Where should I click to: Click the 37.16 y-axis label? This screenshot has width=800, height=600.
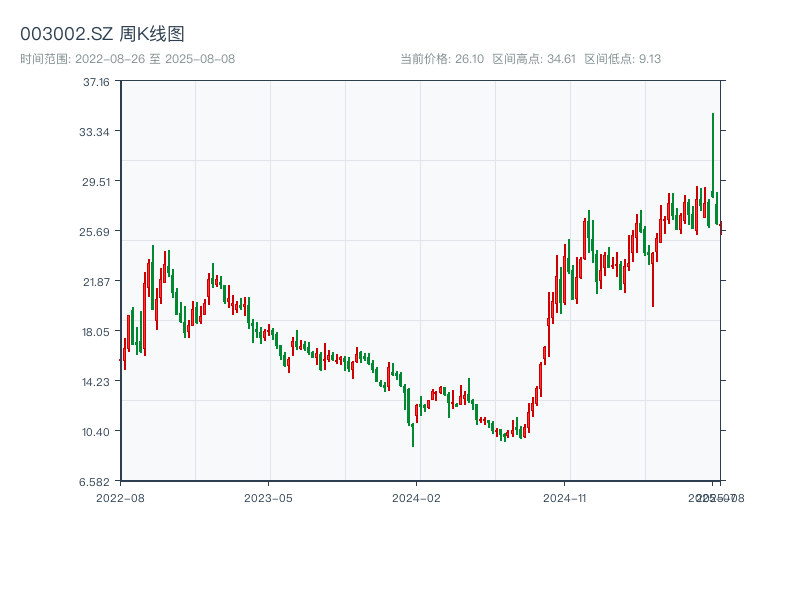tap(96, 82)
